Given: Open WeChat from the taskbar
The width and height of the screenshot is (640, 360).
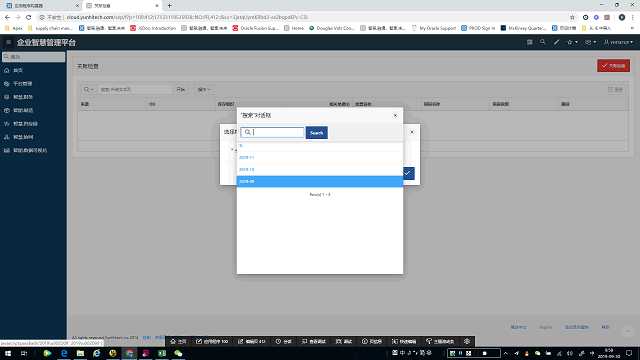Looking at the screenshot, I should pos(178,353).
